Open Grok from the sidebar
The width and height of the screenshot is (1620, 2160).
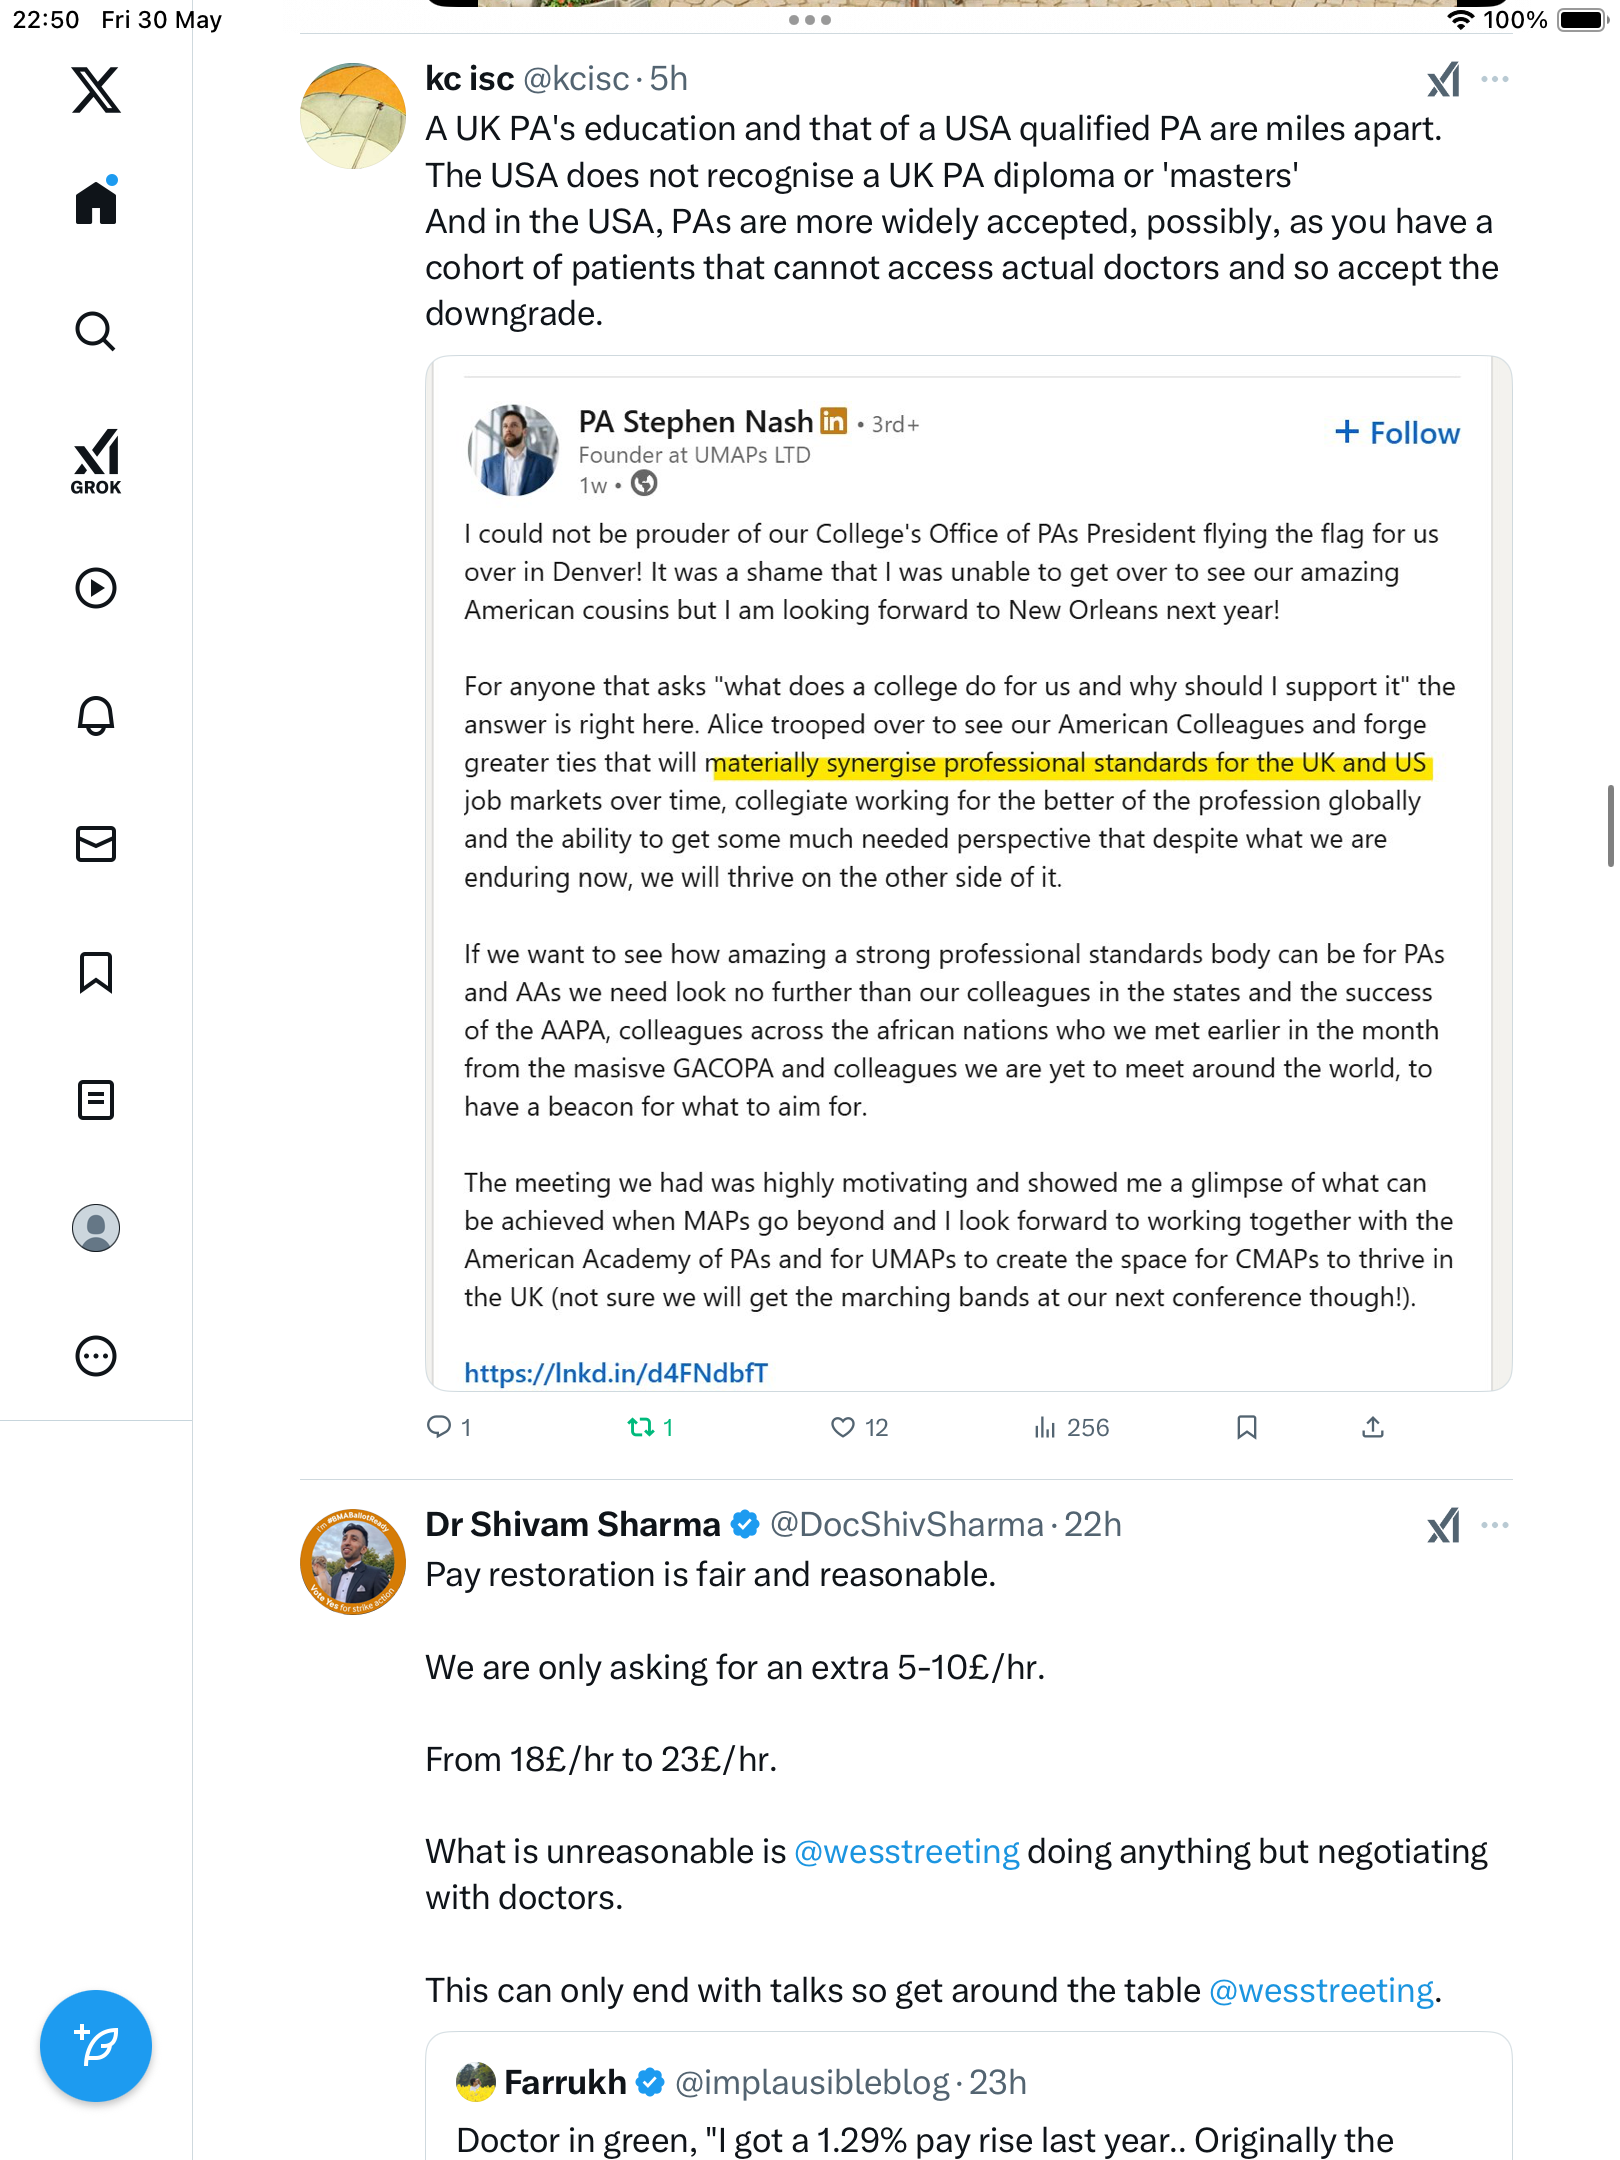(x=96, y=461)
